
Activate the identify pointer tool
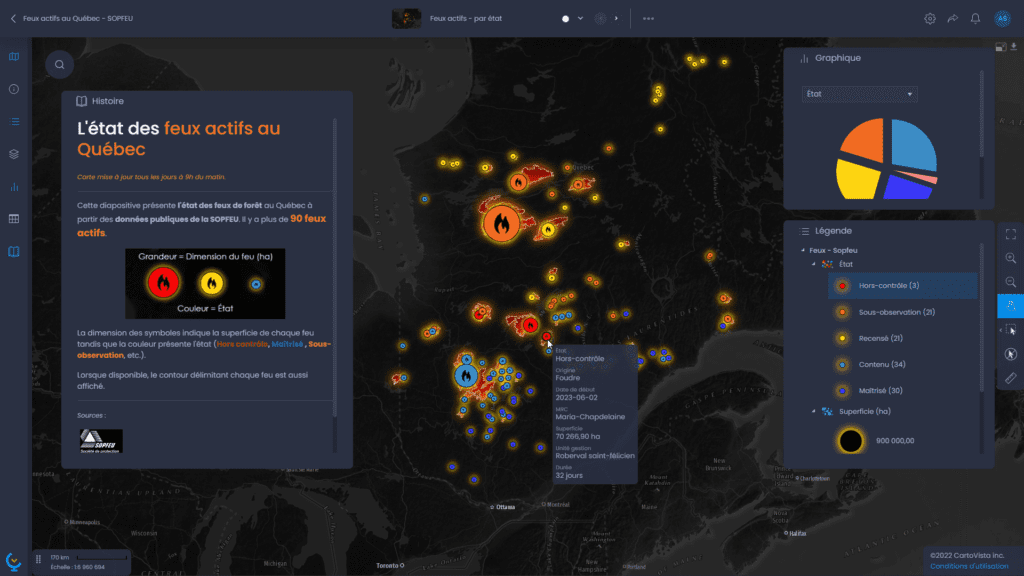coord(1010,354)
